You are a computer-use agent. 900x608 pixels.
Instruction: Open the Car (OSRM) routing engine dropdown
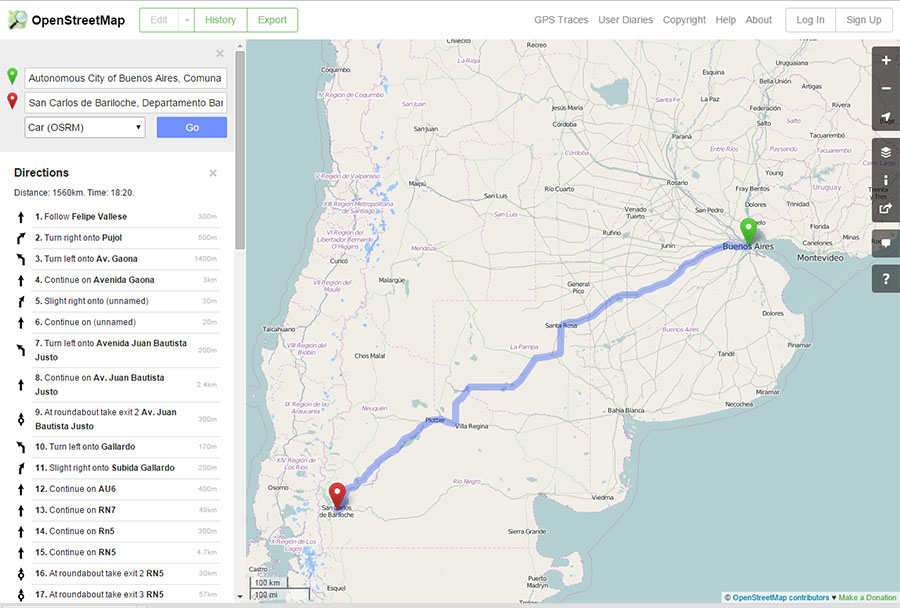85,127
